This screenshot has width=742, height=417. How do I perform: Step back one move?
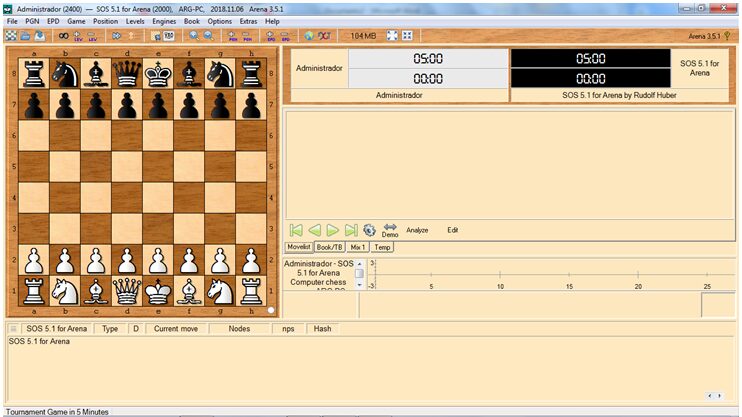314,231
